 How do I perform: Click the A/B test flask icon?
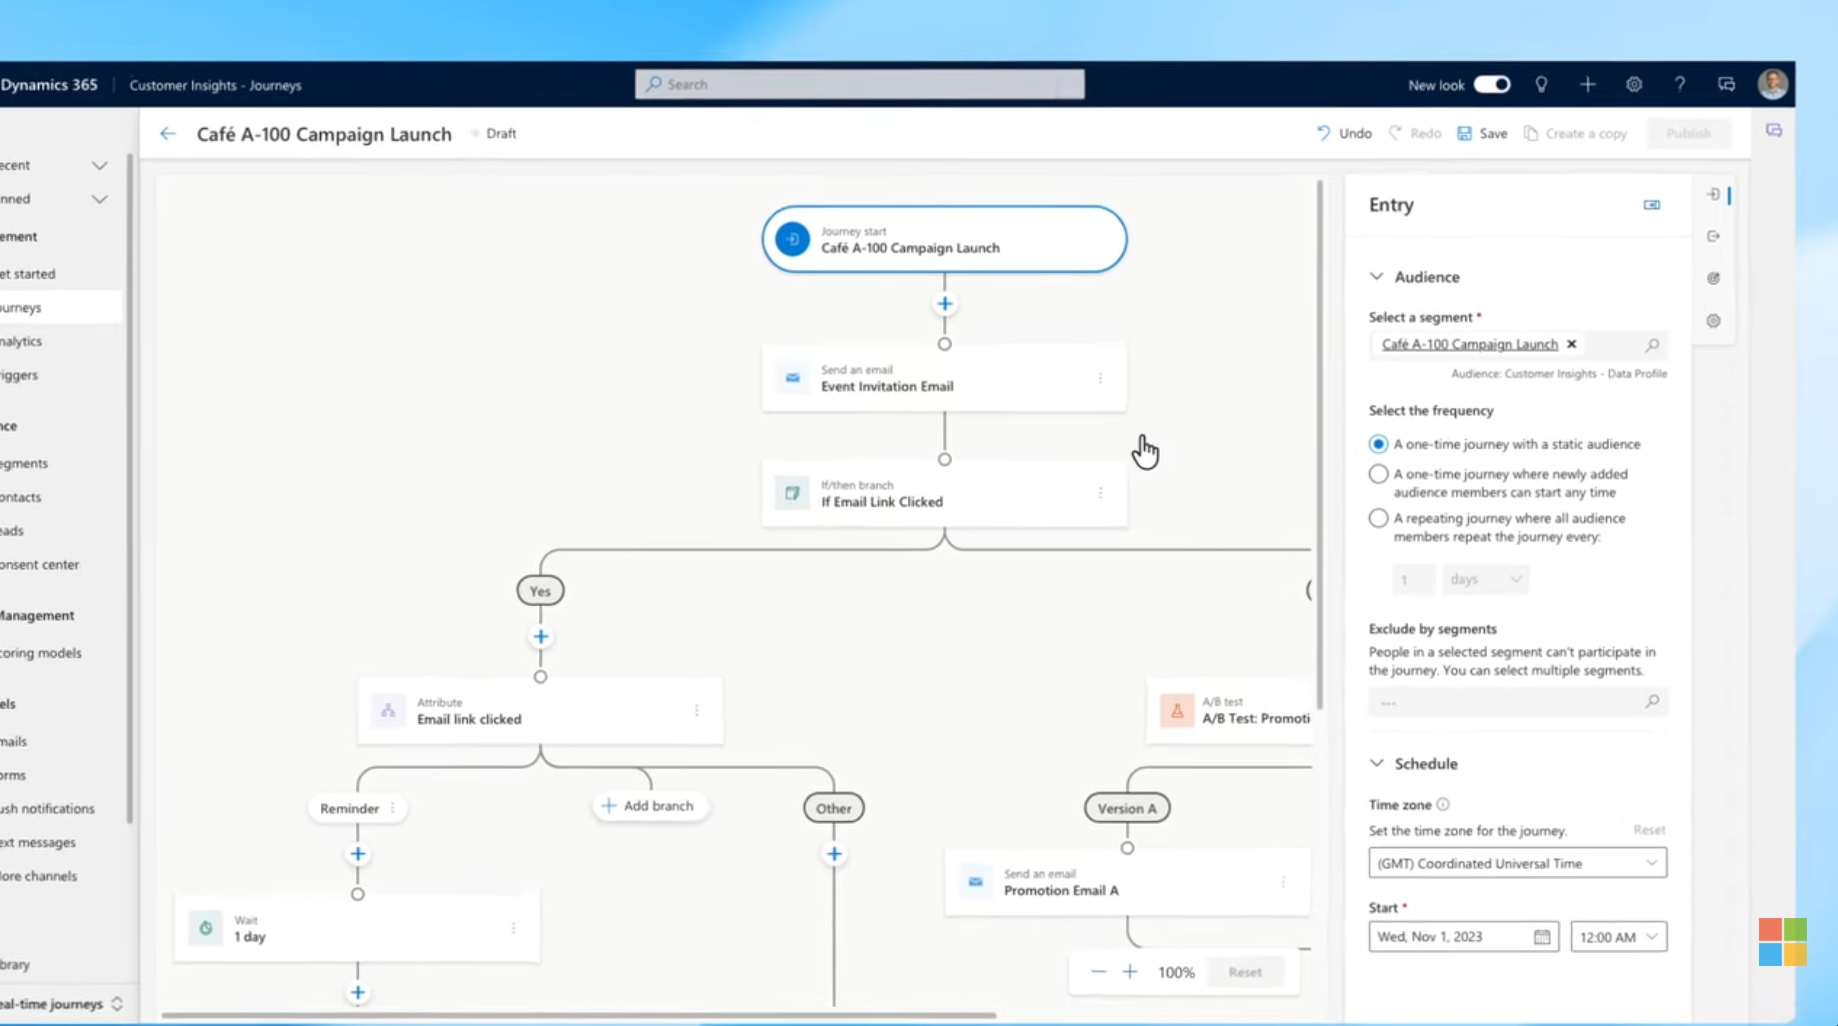(x=1177, y=710)
